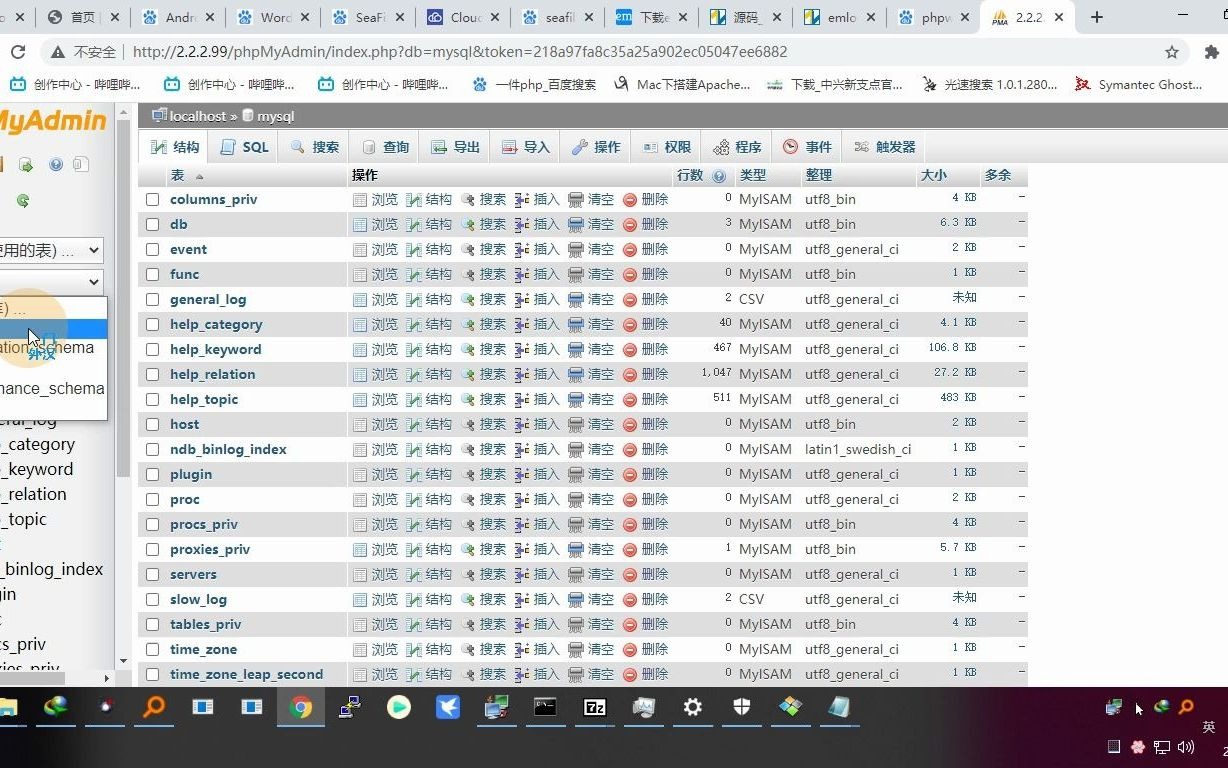
Task: Sort by the 类型 column header
Action: point(752,175)
